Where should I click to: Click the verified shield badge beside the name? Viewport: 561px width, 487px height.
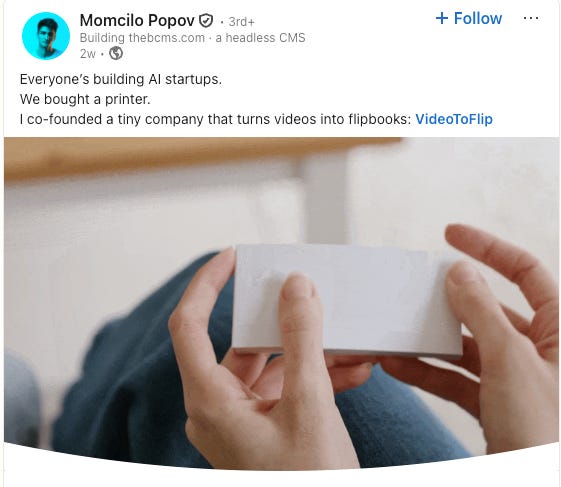206,21
